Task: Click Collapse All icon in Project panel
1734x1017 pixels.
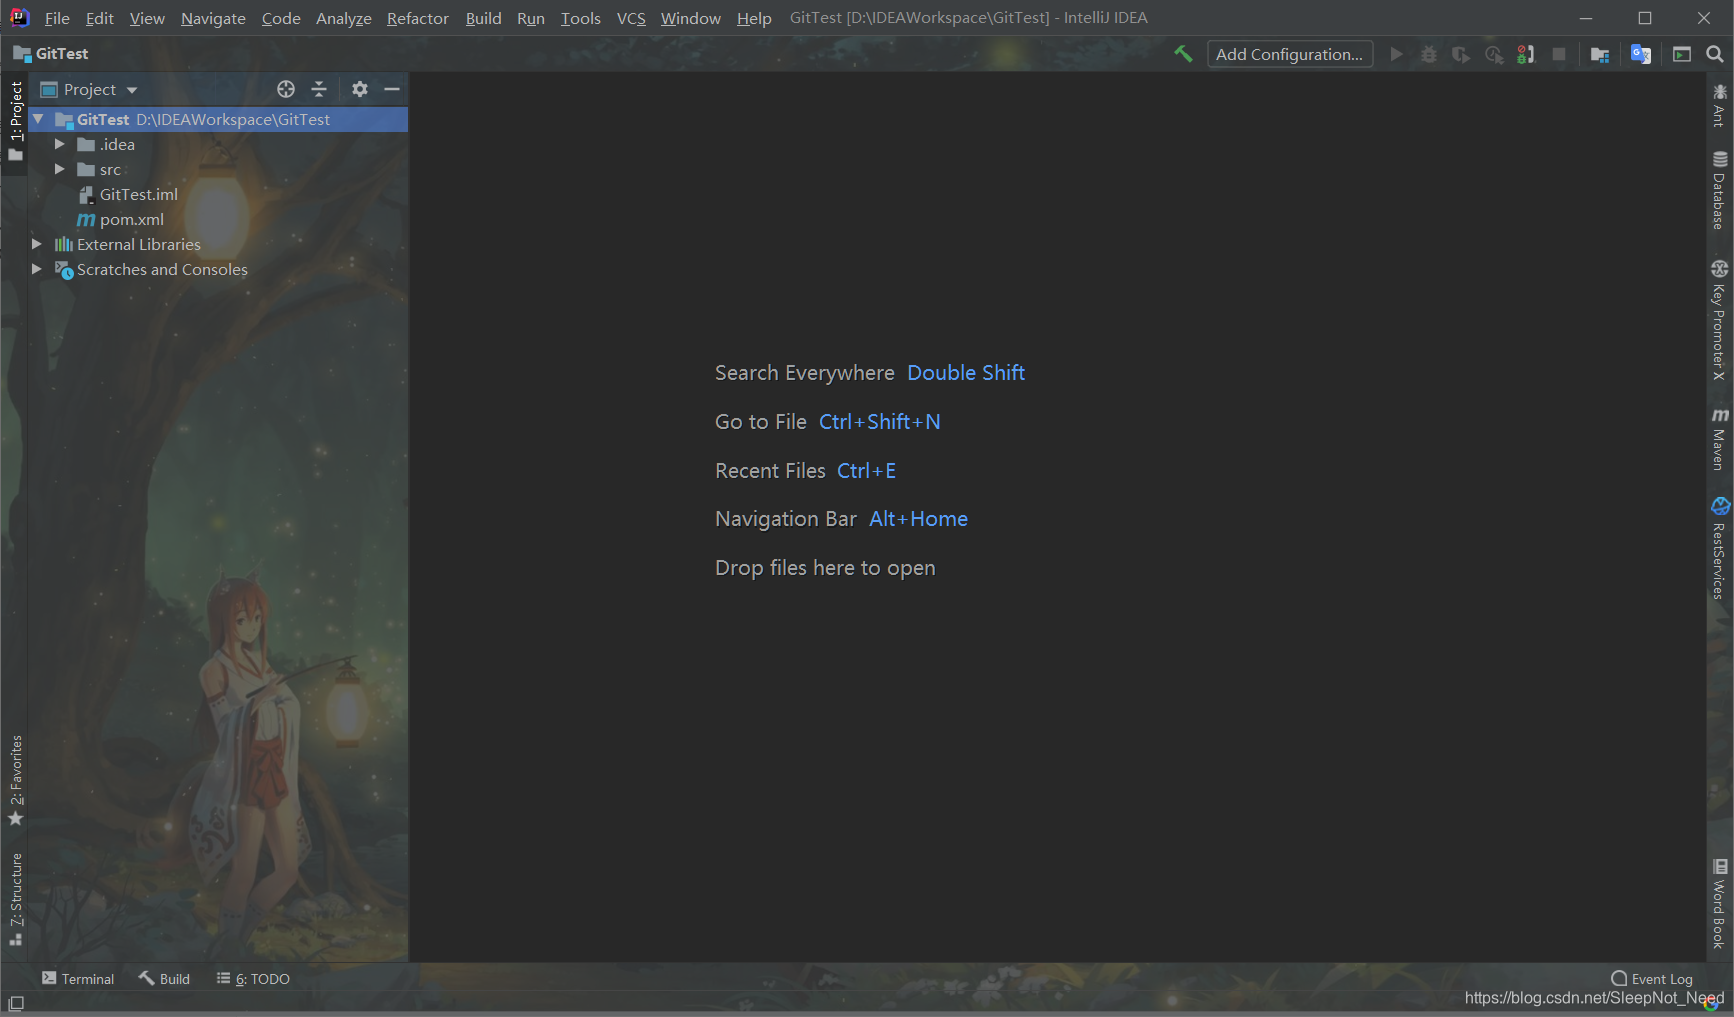Action: pos(319,89)
